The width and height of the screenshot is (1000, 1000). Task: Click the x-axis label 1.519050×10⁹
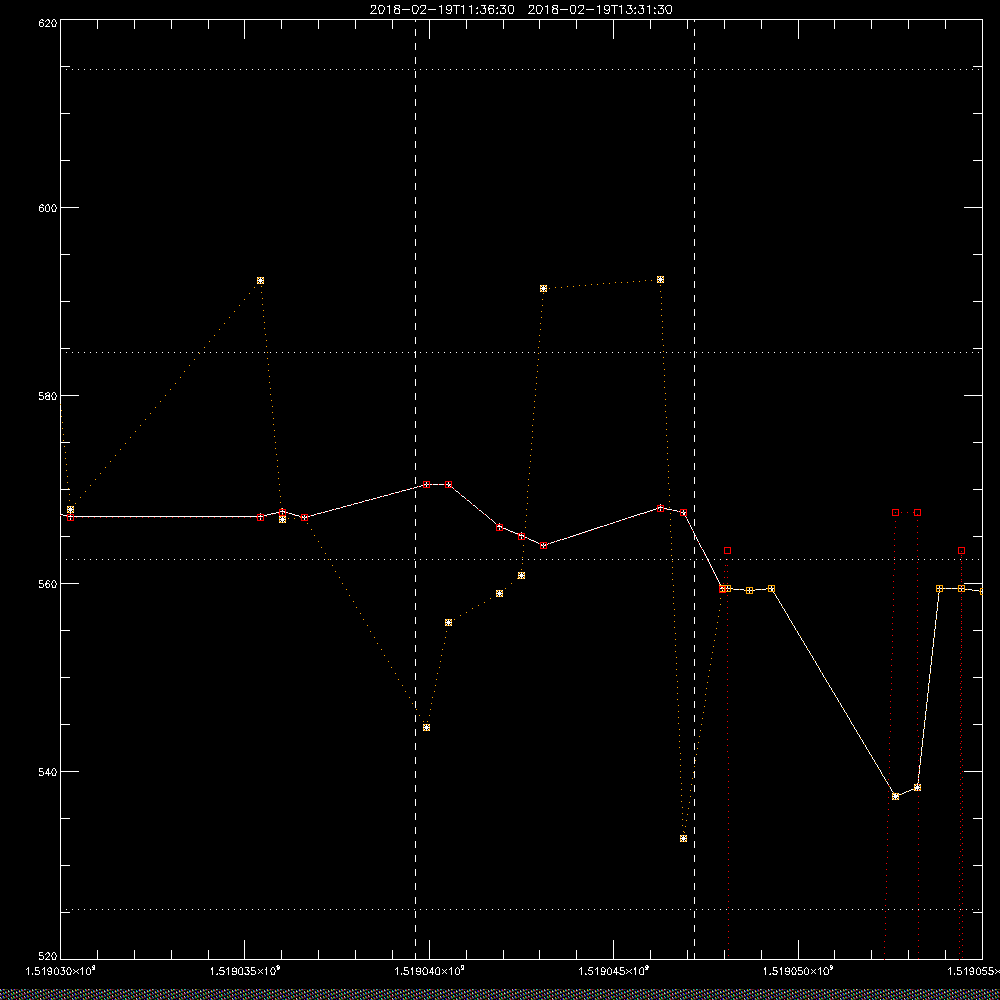[x=799, y=971]
